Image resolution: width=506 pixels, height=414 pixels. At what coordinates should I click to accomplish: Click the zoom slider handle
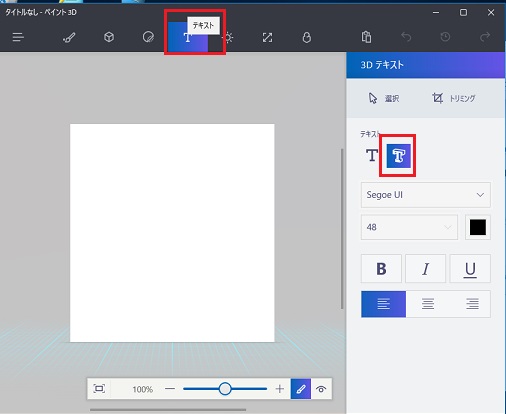coord(225,389)
